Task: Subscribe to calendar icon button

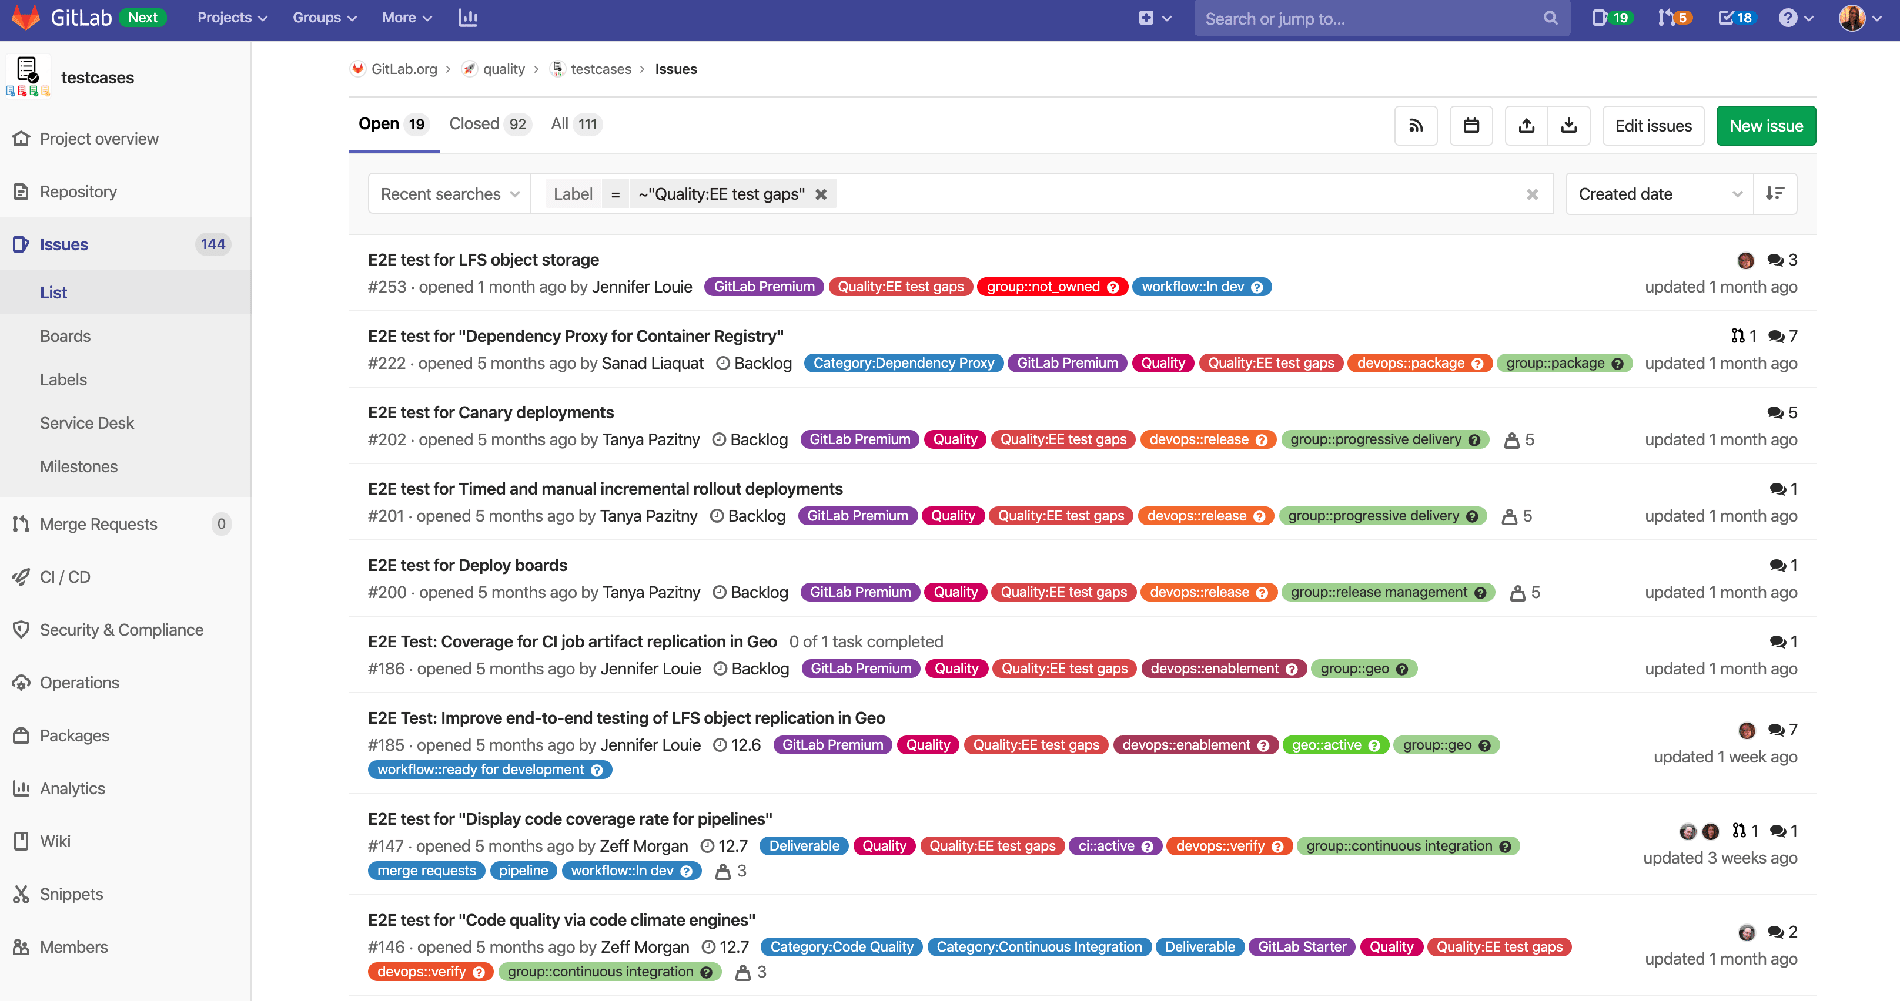Action: click(1471, 126)
